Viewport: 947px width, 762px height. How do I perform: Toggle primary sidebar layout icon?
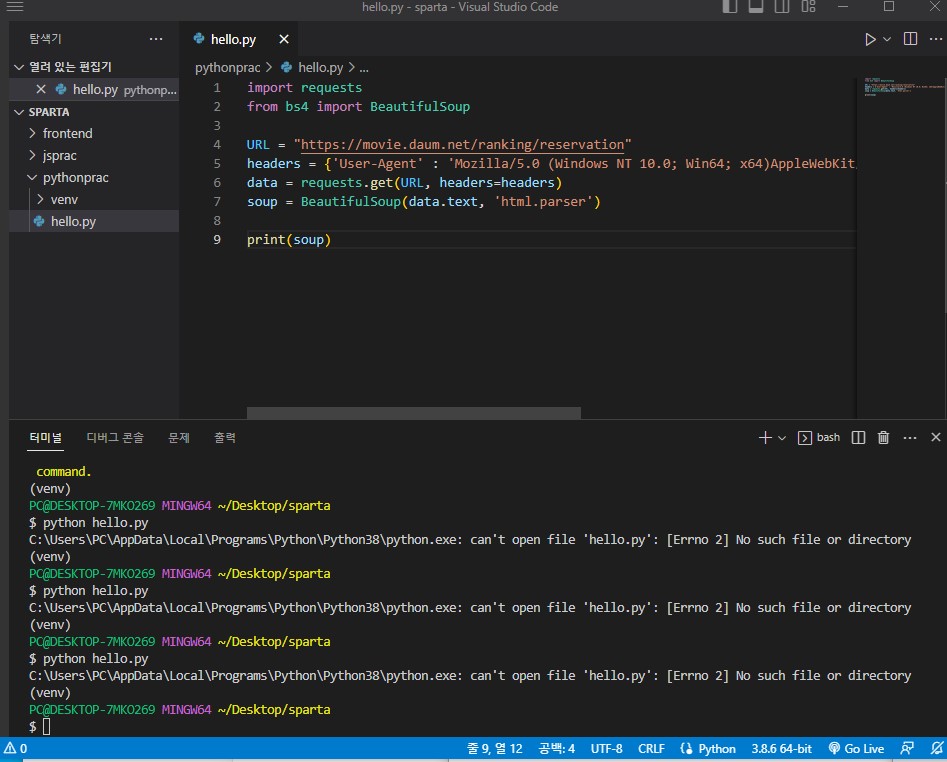click(x=730, y=7)
